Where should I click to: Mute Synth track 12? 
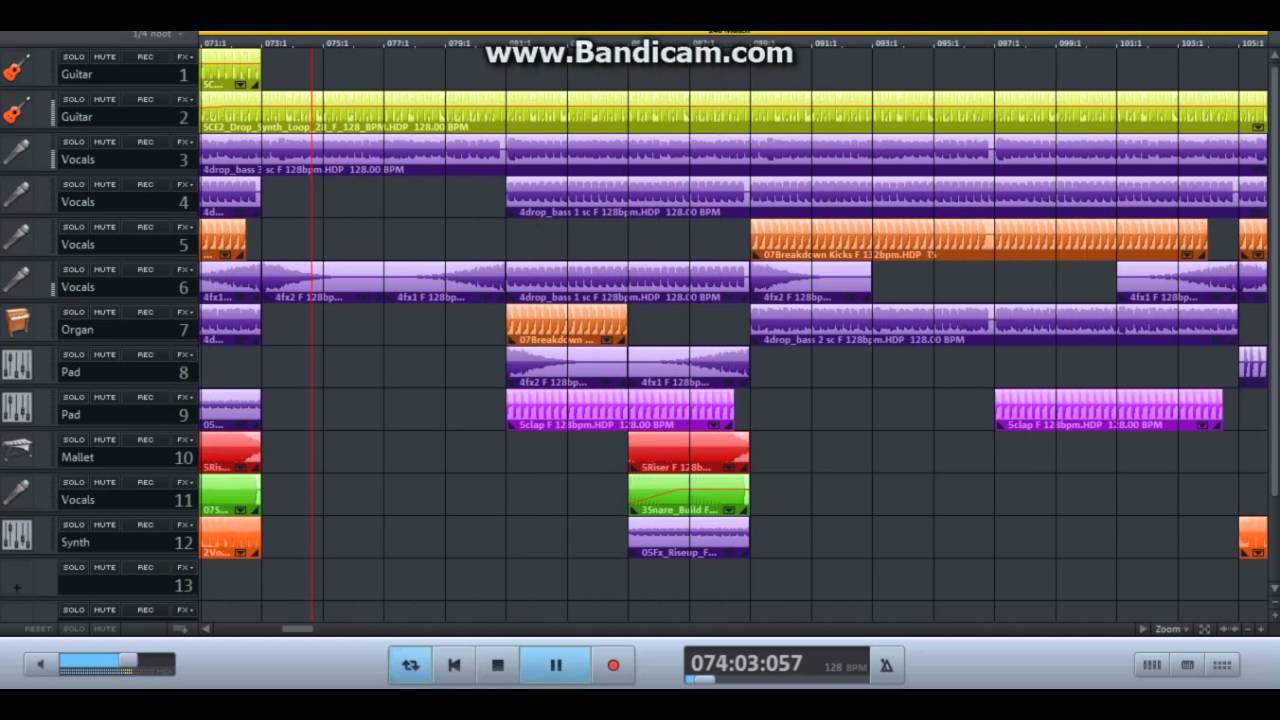(x=105, y=525)
